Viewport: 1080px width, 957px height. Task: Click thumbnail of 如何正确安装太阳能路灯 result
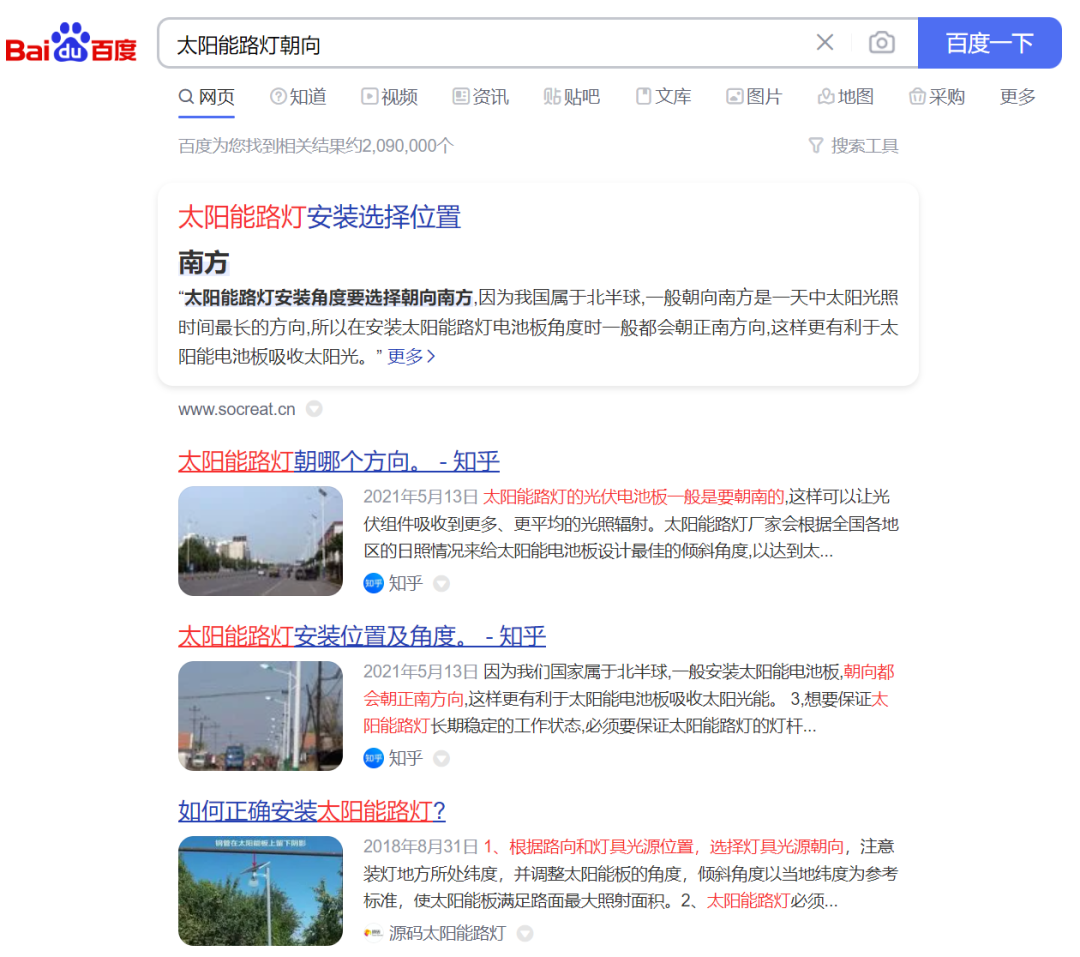(x=260, y=891)
